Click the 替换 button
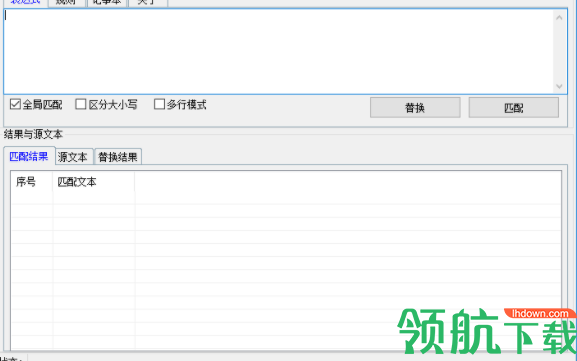The height and width of the screenshot is (361, 577). tap(415, 108)
